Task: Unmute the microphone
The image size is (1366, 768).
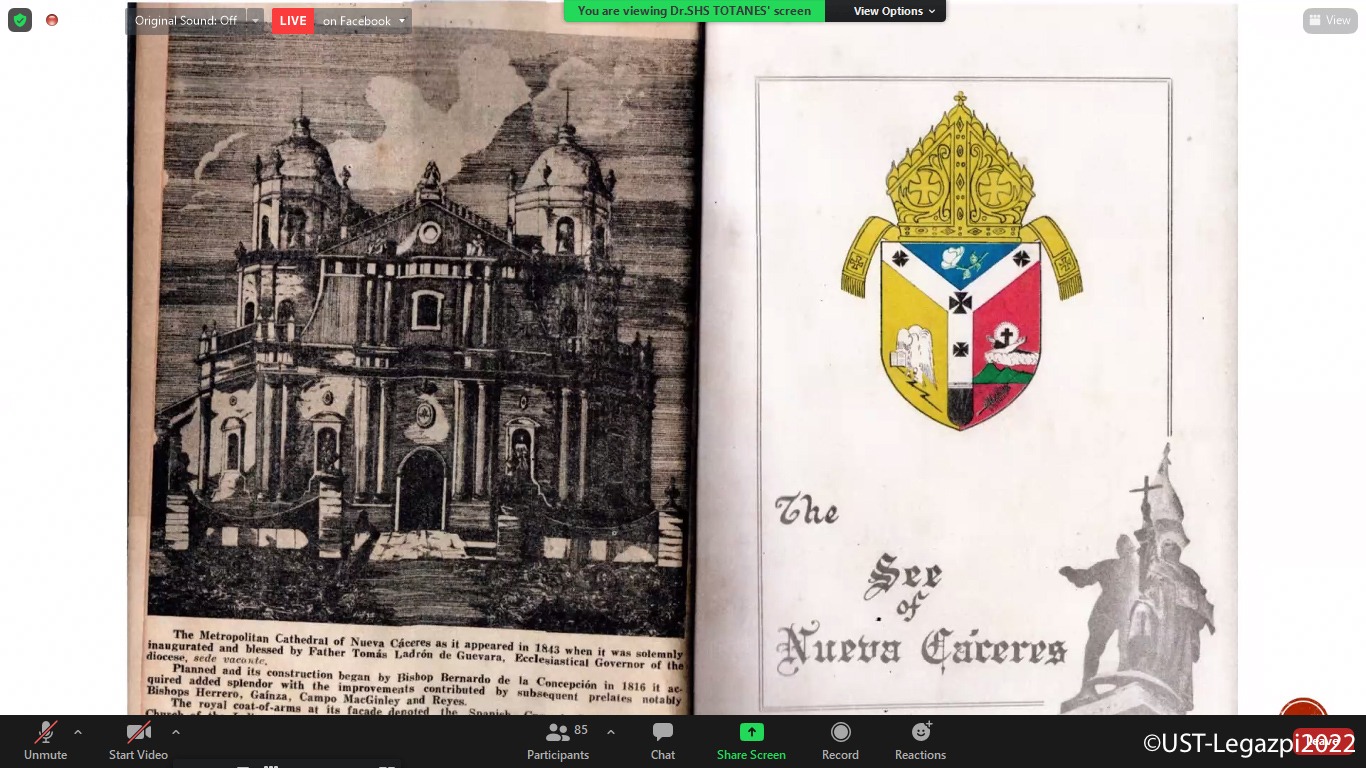Action: (x=45, y=741)
